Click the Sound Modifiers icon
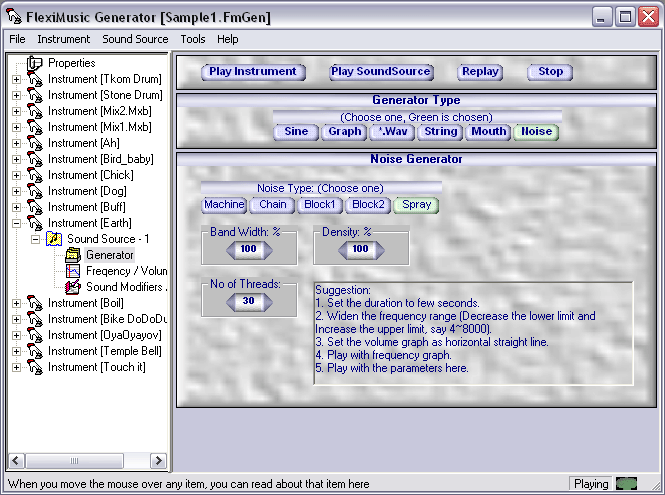665x495 pixels. click(x=73, y=287)
